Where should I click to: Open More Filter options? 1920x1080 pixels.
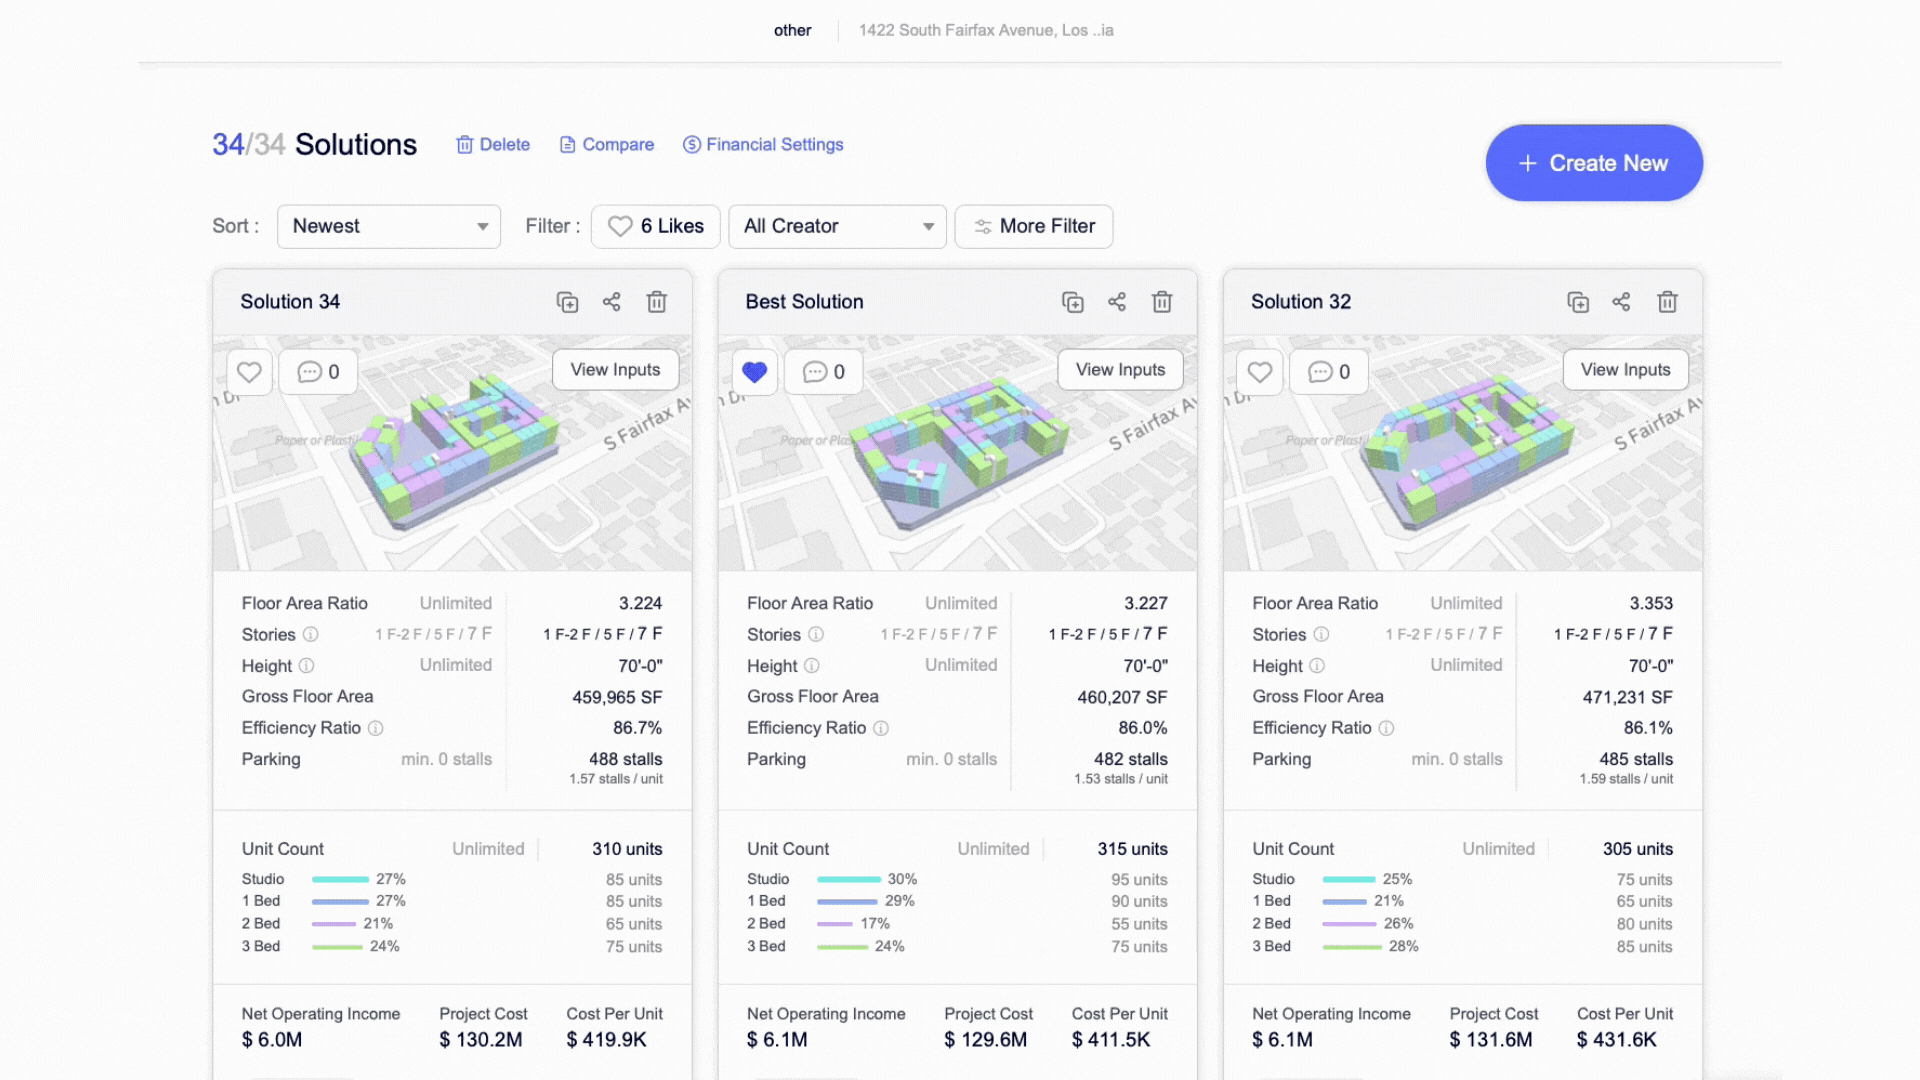(x=1034, y=226)
